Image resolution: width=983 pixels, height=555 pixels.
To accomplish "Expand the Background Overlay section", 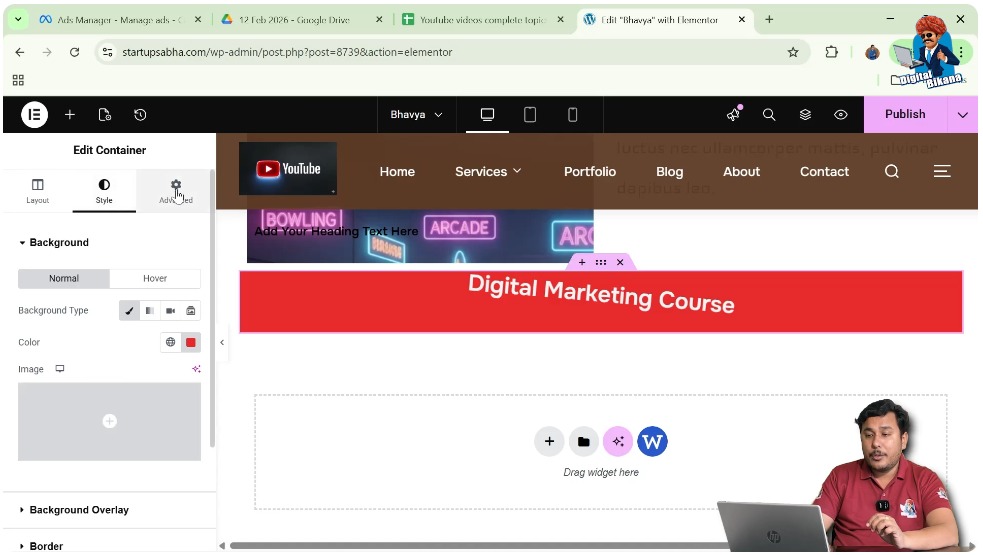I will tap(79, 510).
